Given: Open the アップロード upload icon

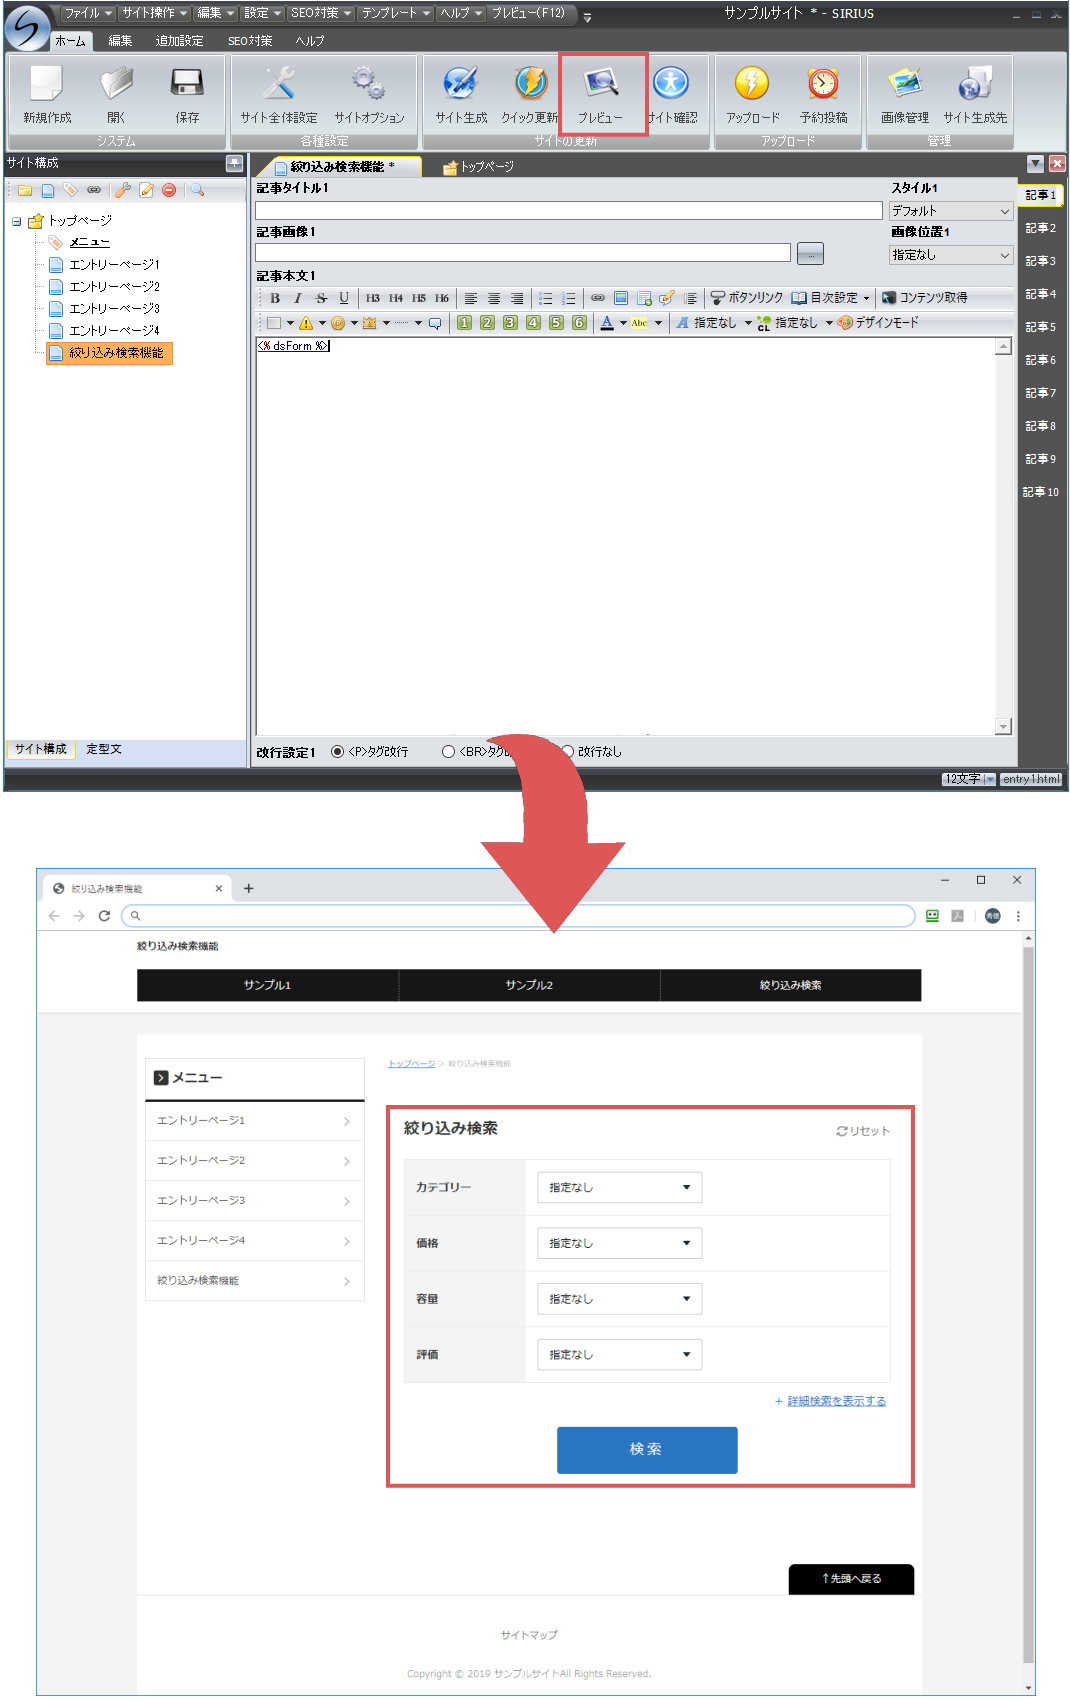Looking at the screenshot, I should (752, 85).
